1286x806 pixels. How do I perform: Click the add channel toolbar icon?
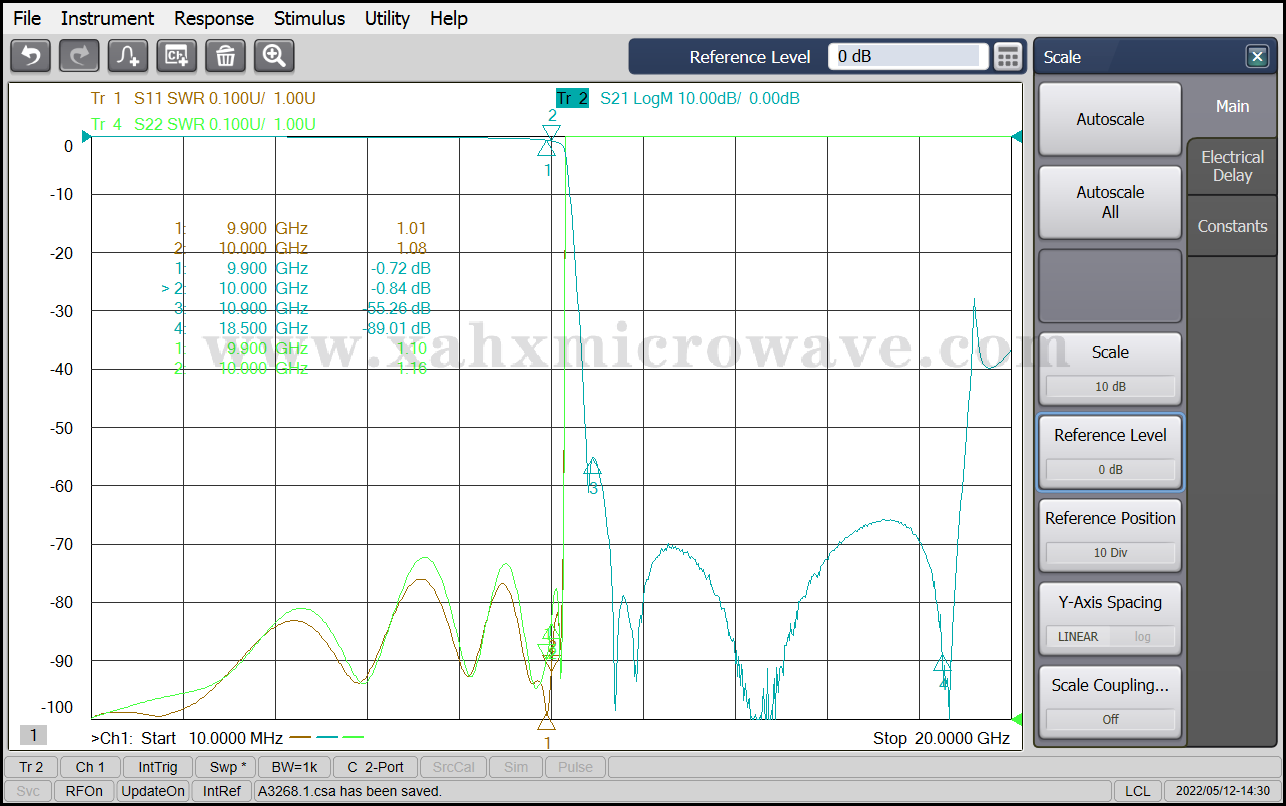click(177, 56)
